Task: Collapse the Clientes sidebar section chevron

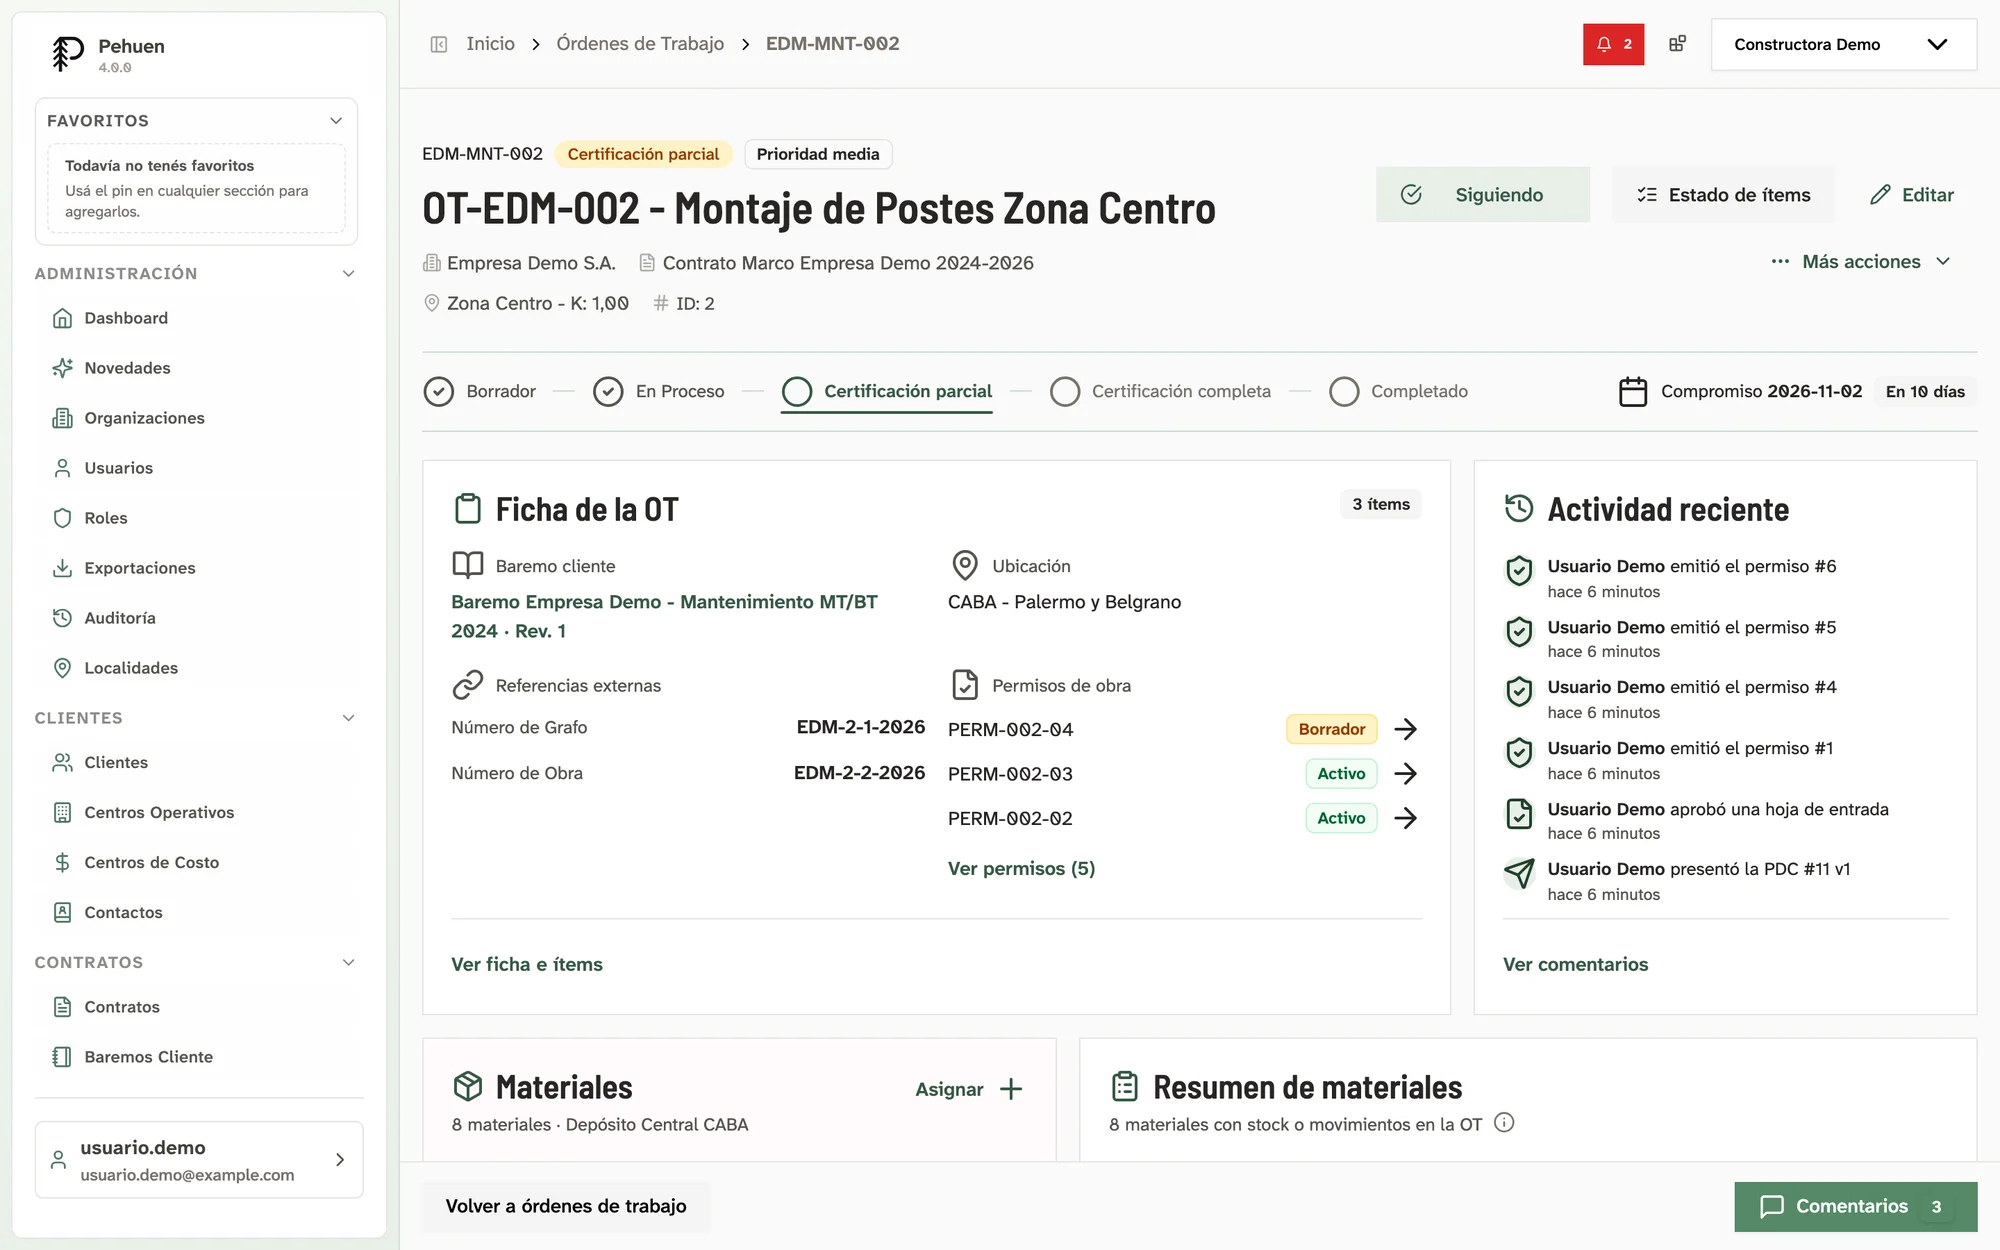Action: point(348,718)
